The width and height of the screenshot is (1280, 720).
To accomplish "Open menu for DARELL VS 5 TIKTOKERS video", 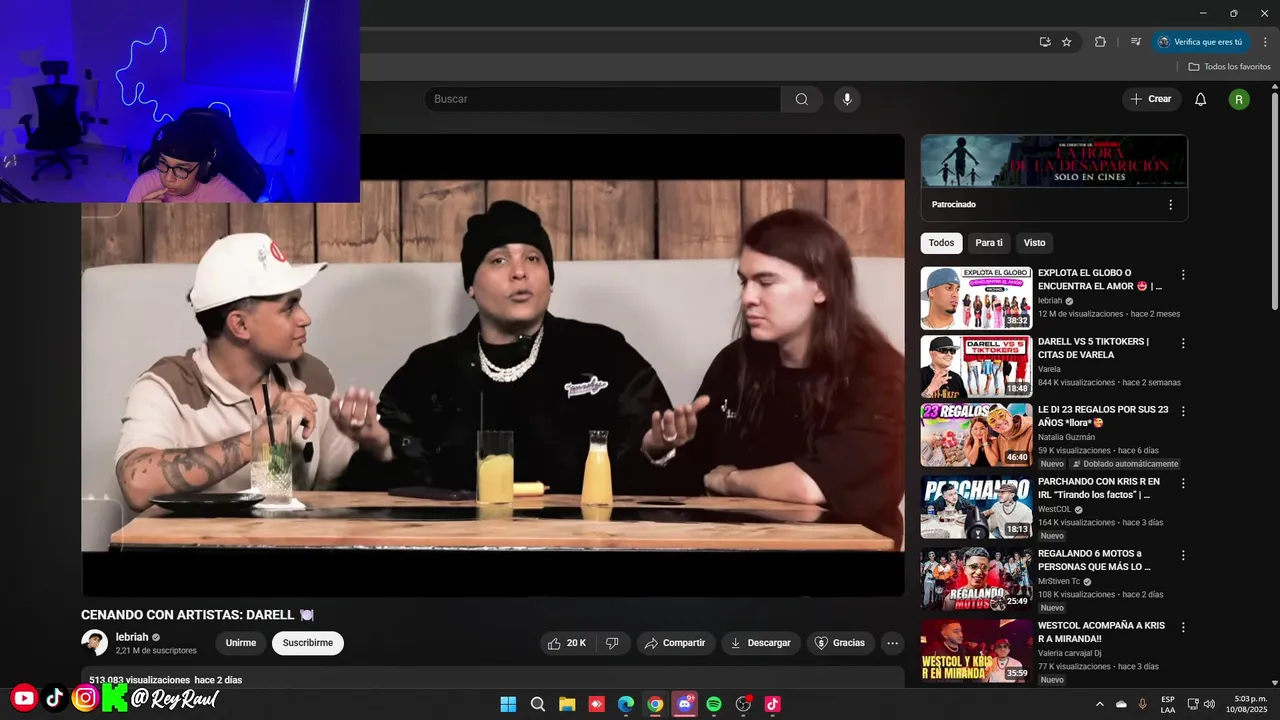I will [x=1183, y=343].
